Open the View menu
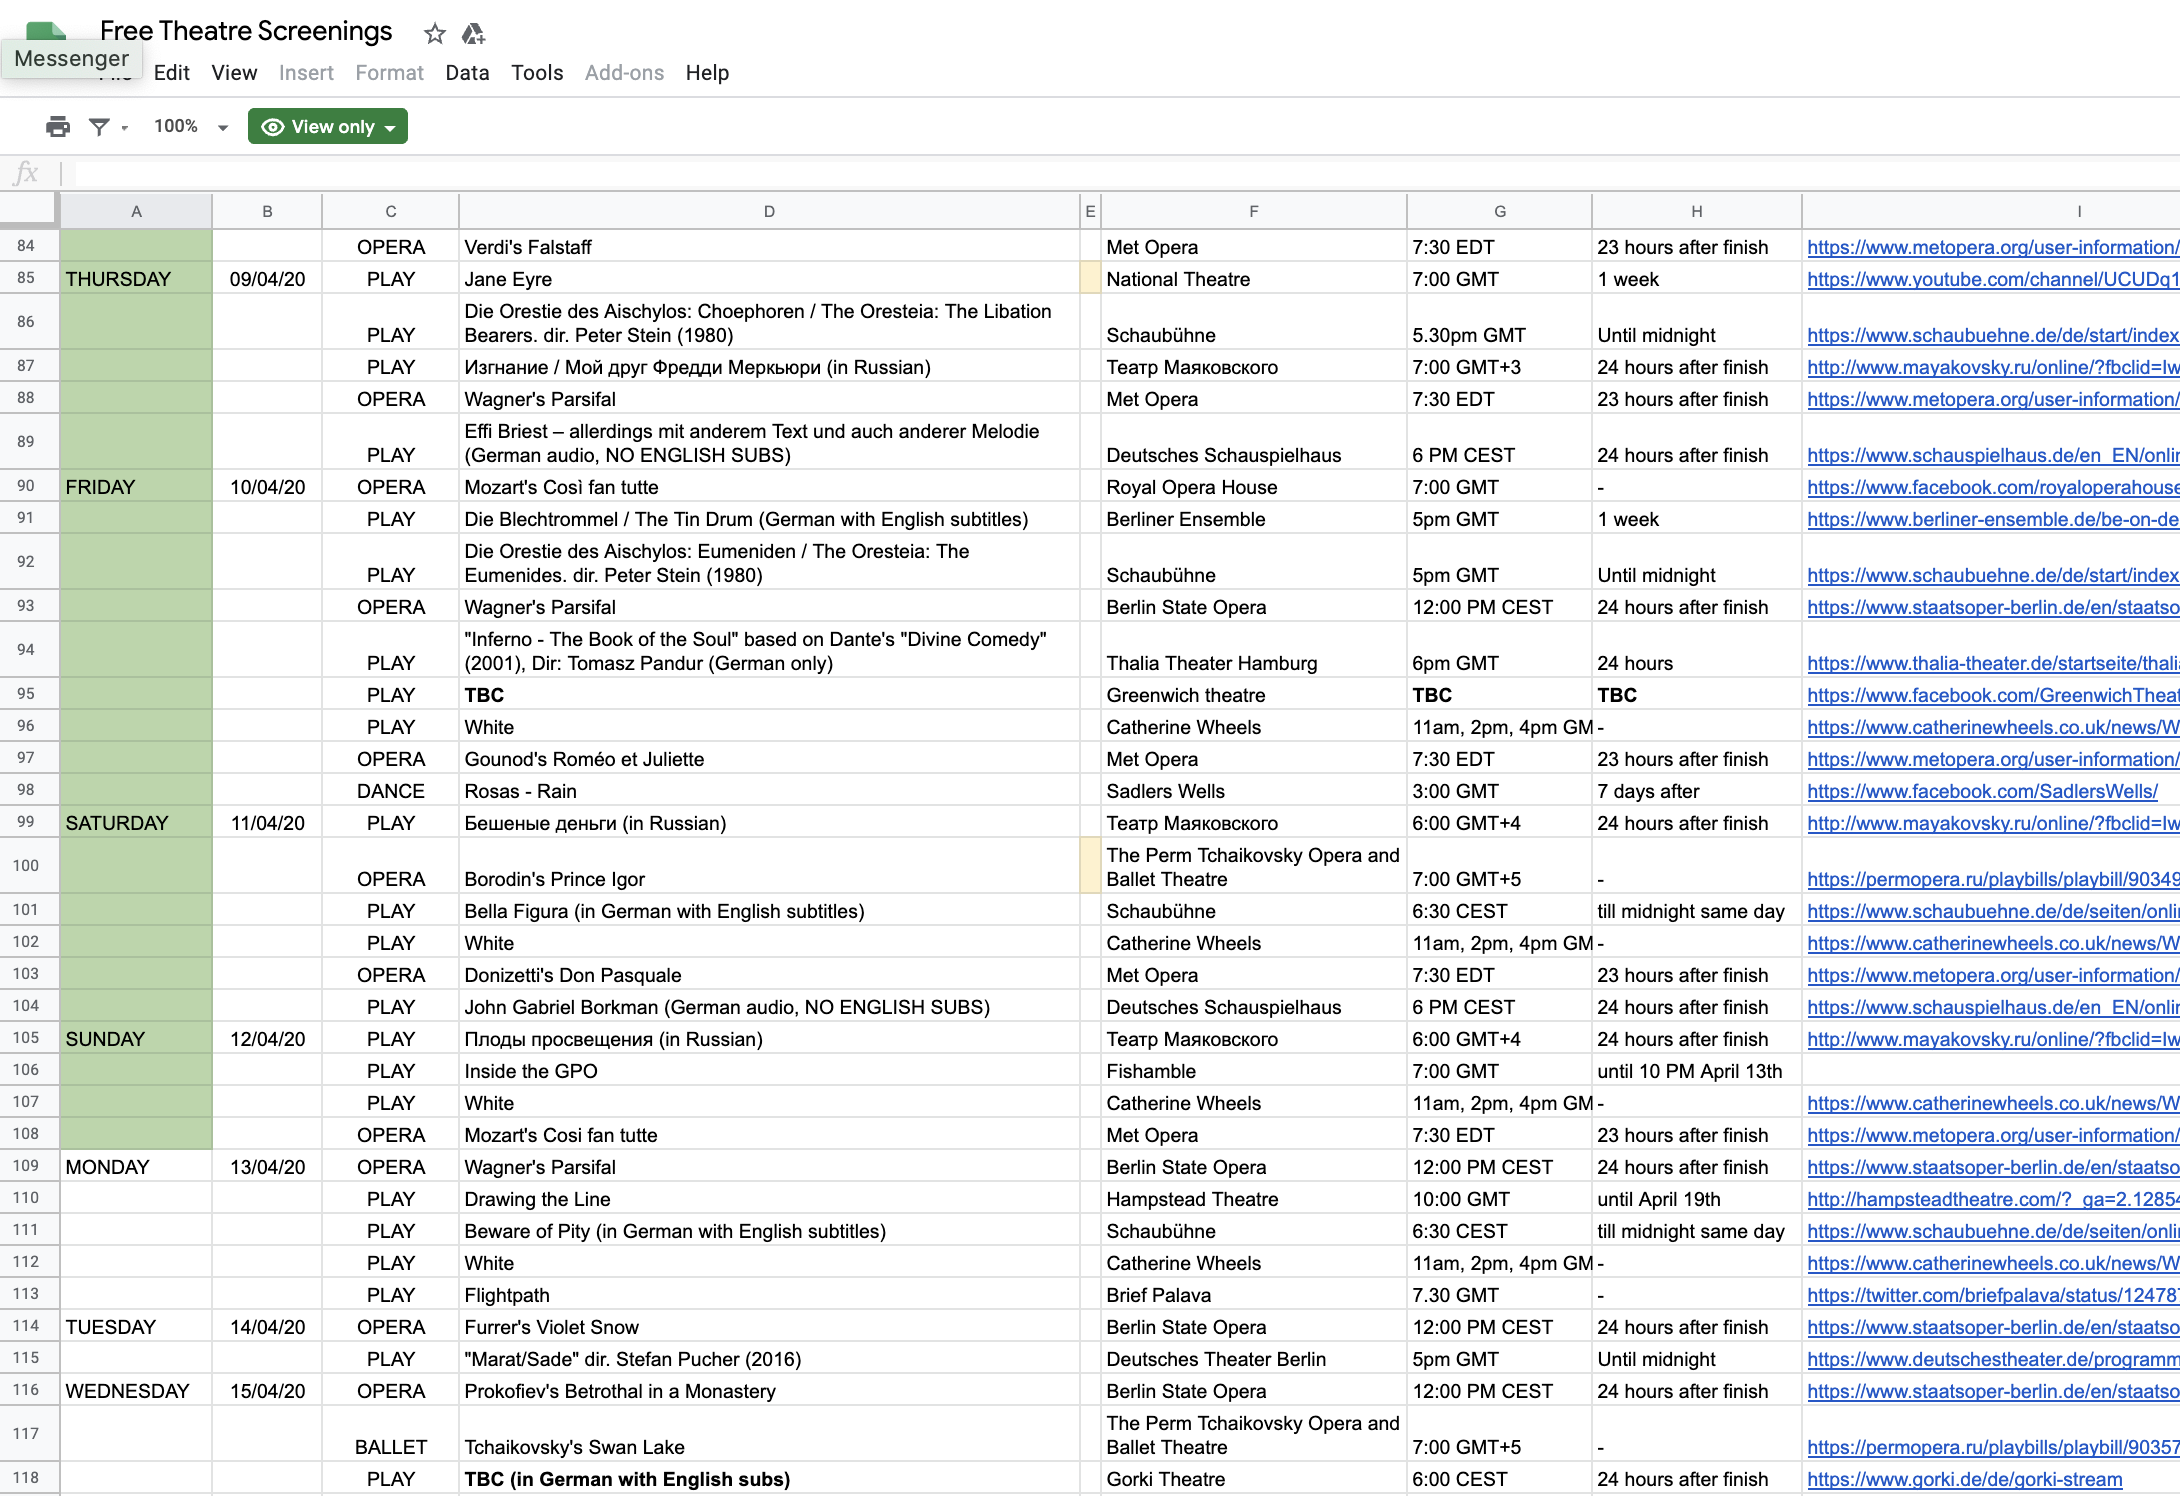 234,73
